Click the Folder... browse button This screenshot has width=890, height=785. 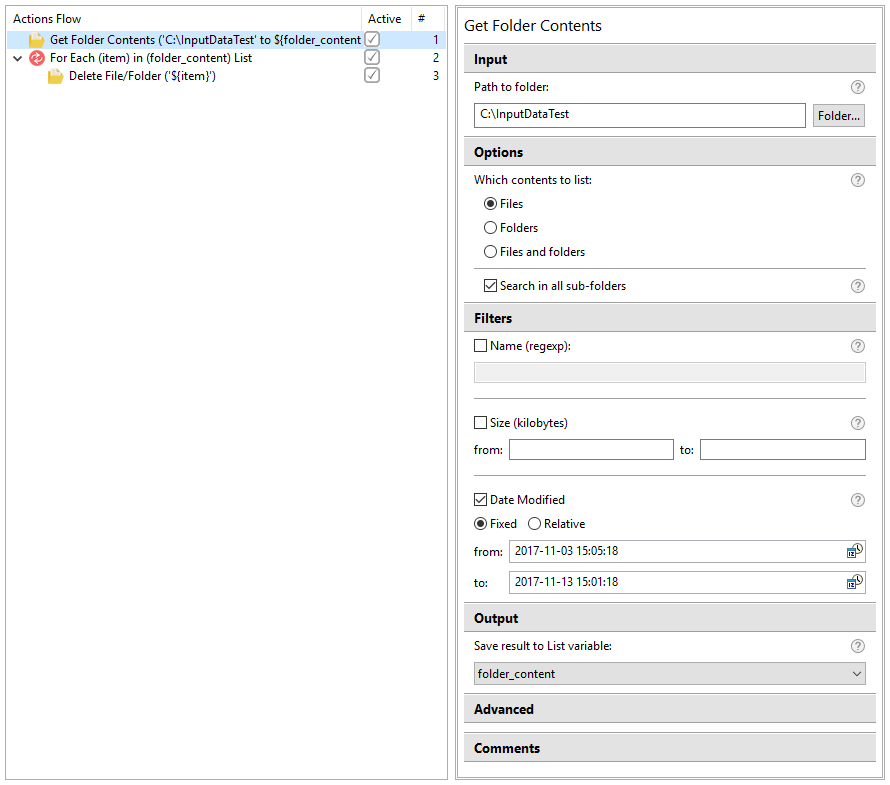838,116
